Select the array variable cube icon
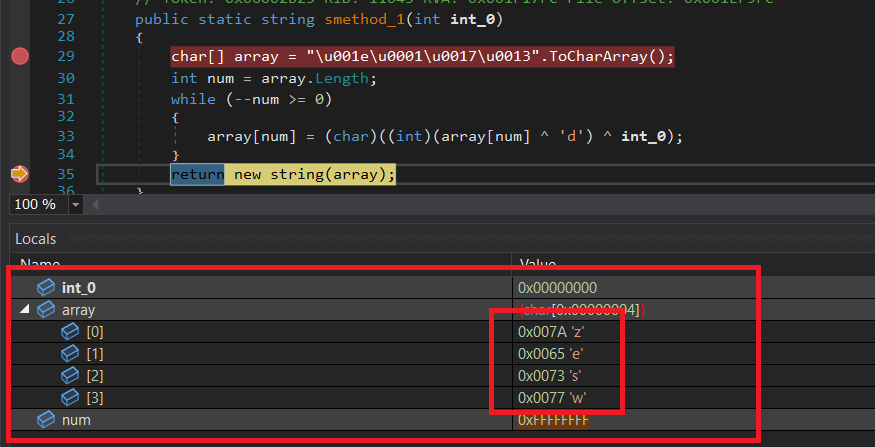This screenshot has height=447, width=875. click(x=46, y=310)
